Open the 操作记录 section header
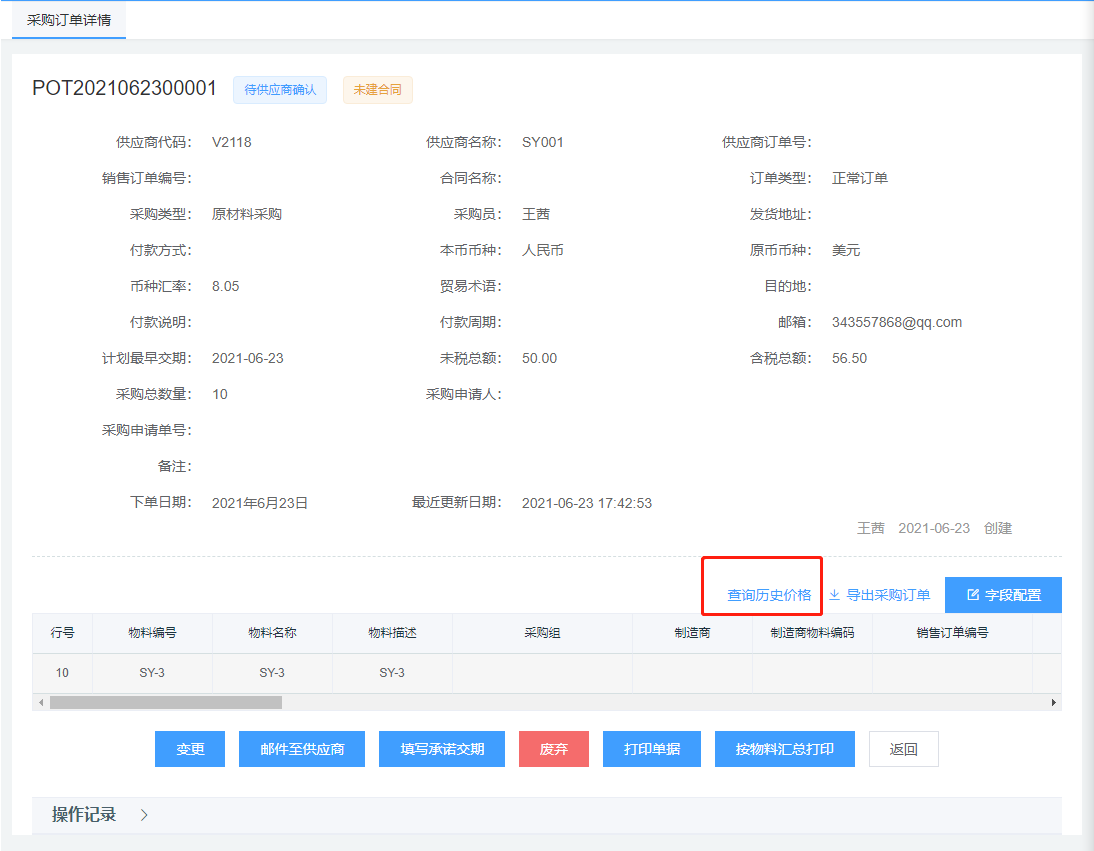Image resolution: width=1094 pixels, height=851 pixels. coord(84,815)
